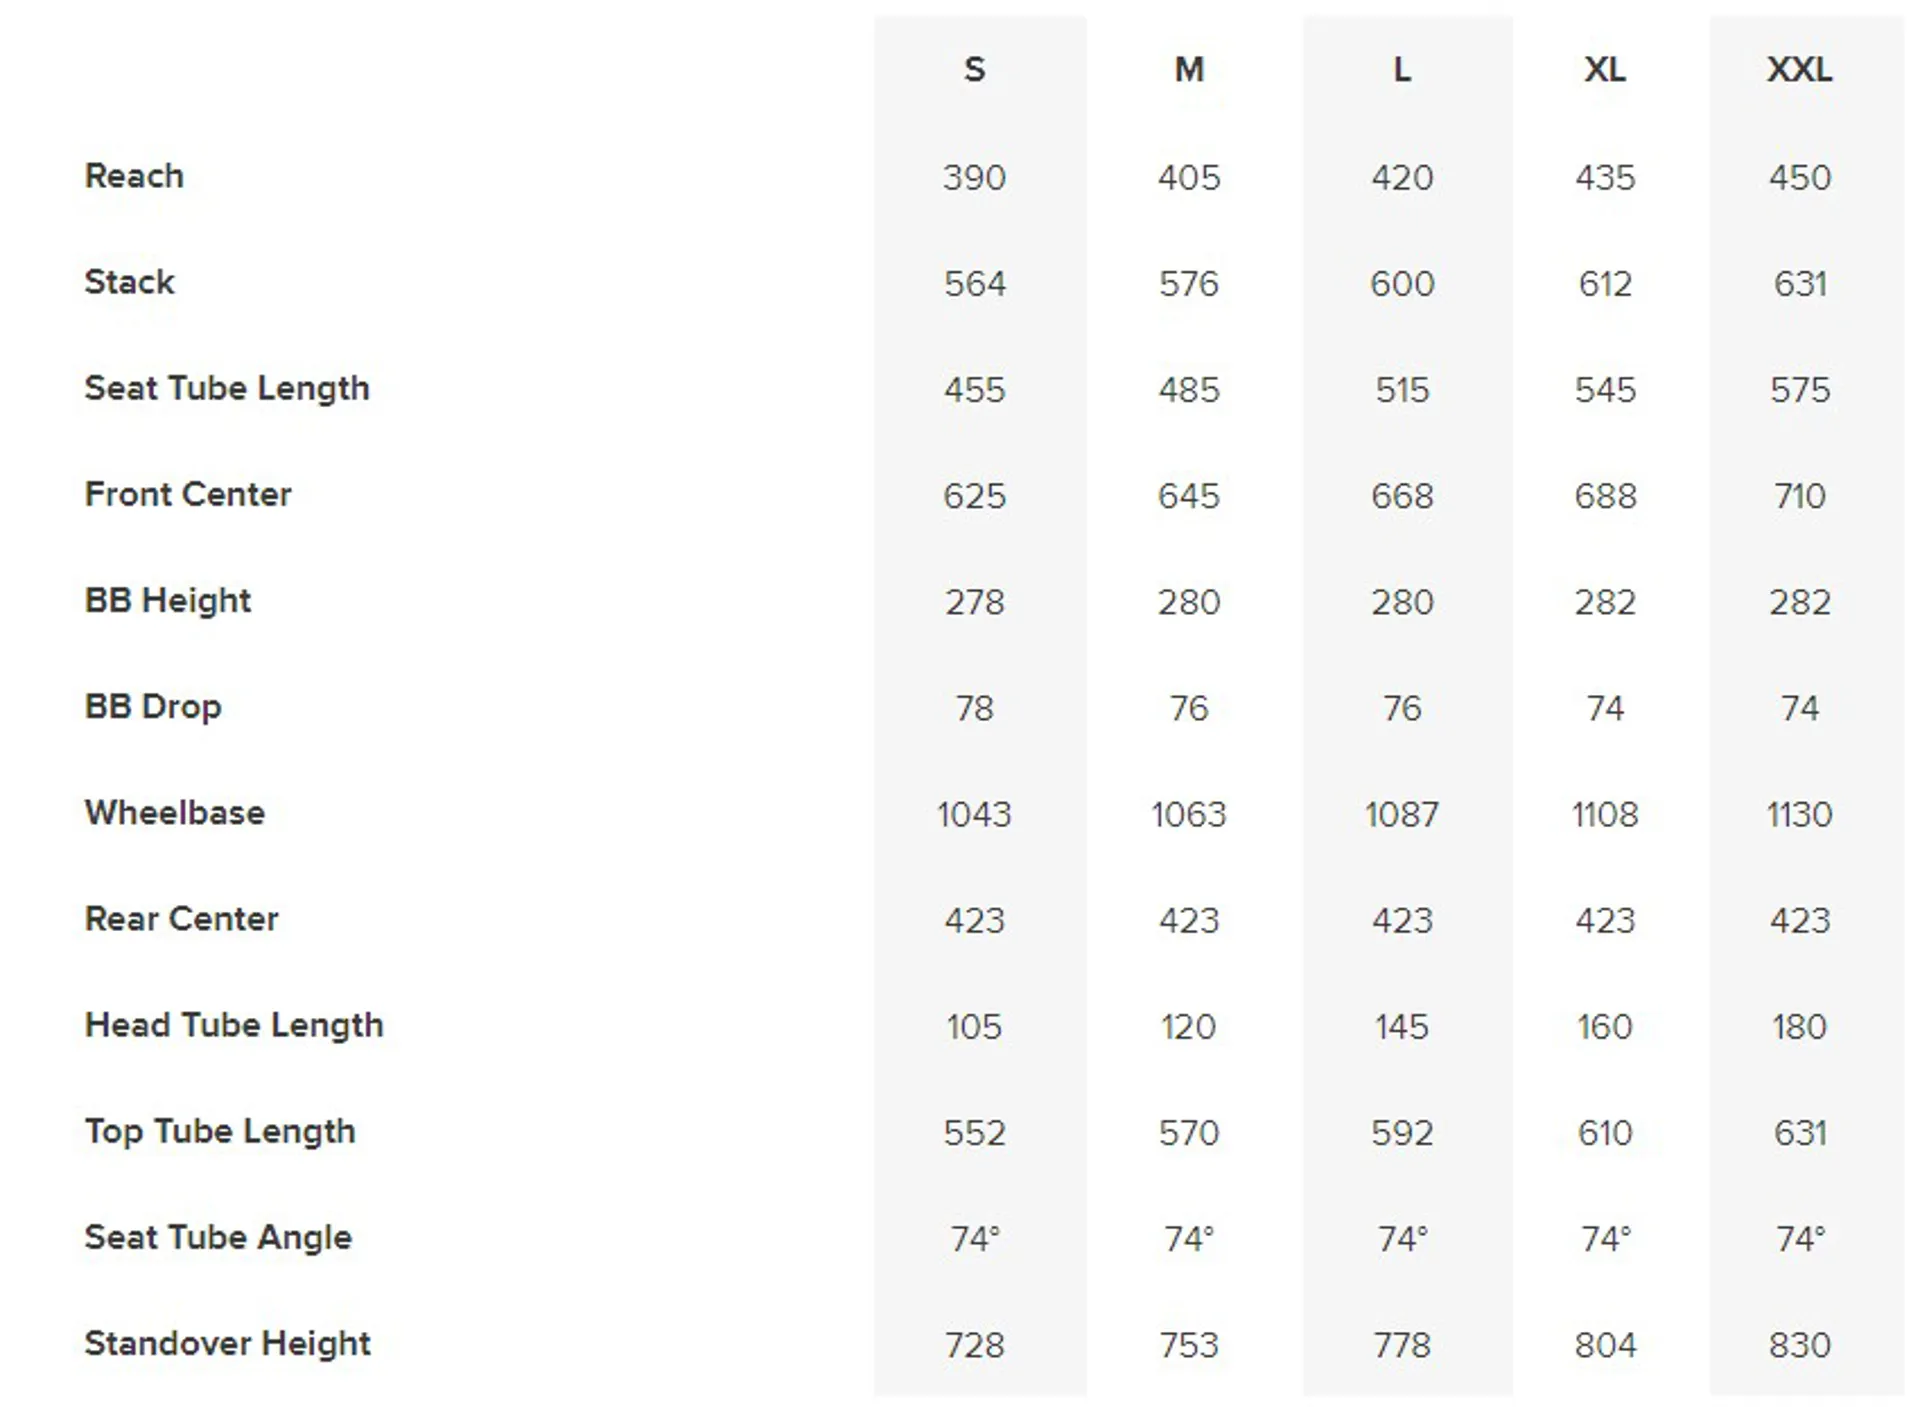Click the Front Center row label
The width and height of the screenshot is (1920, 1407).
point(188,494)
